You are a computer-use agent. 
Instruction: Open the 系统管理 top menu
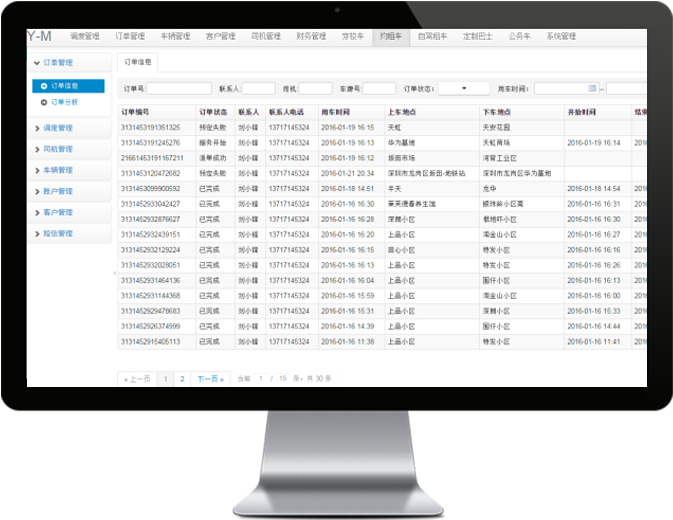(560, 36)
